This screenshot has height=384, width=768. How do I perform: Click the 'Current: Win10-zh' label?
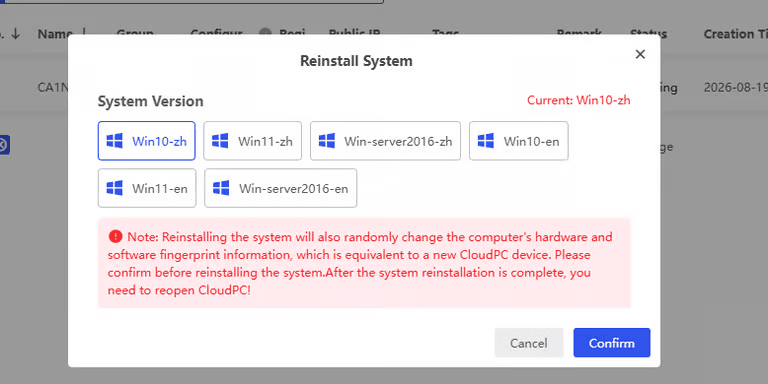pyautogui.click(x=578, y=100)
